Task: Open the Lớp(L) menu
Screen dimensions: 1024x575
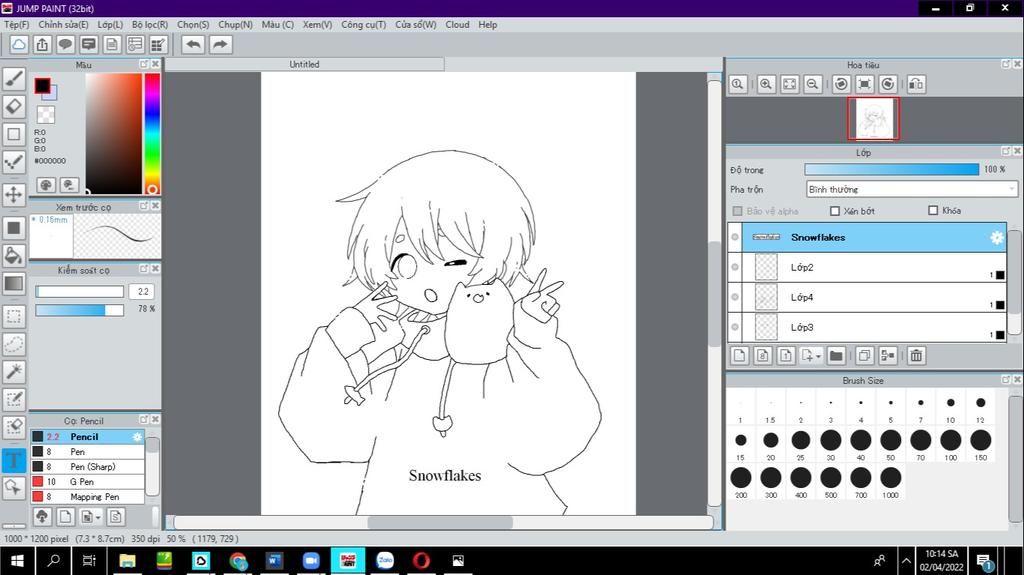Action: click(110, 24)
